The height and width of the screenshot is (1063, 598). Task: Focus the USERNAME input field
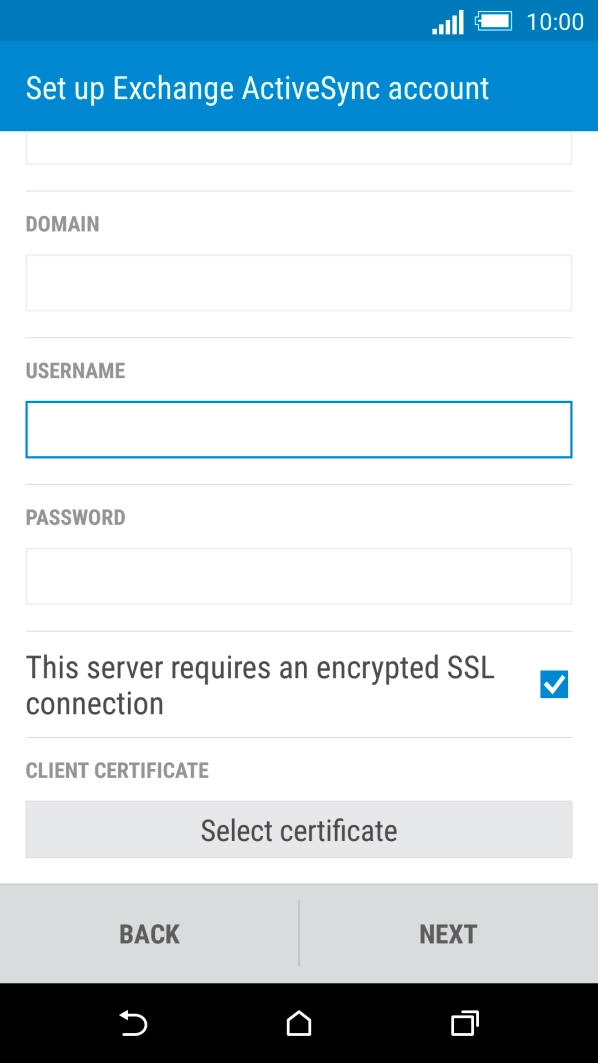(x=298, y=429)
